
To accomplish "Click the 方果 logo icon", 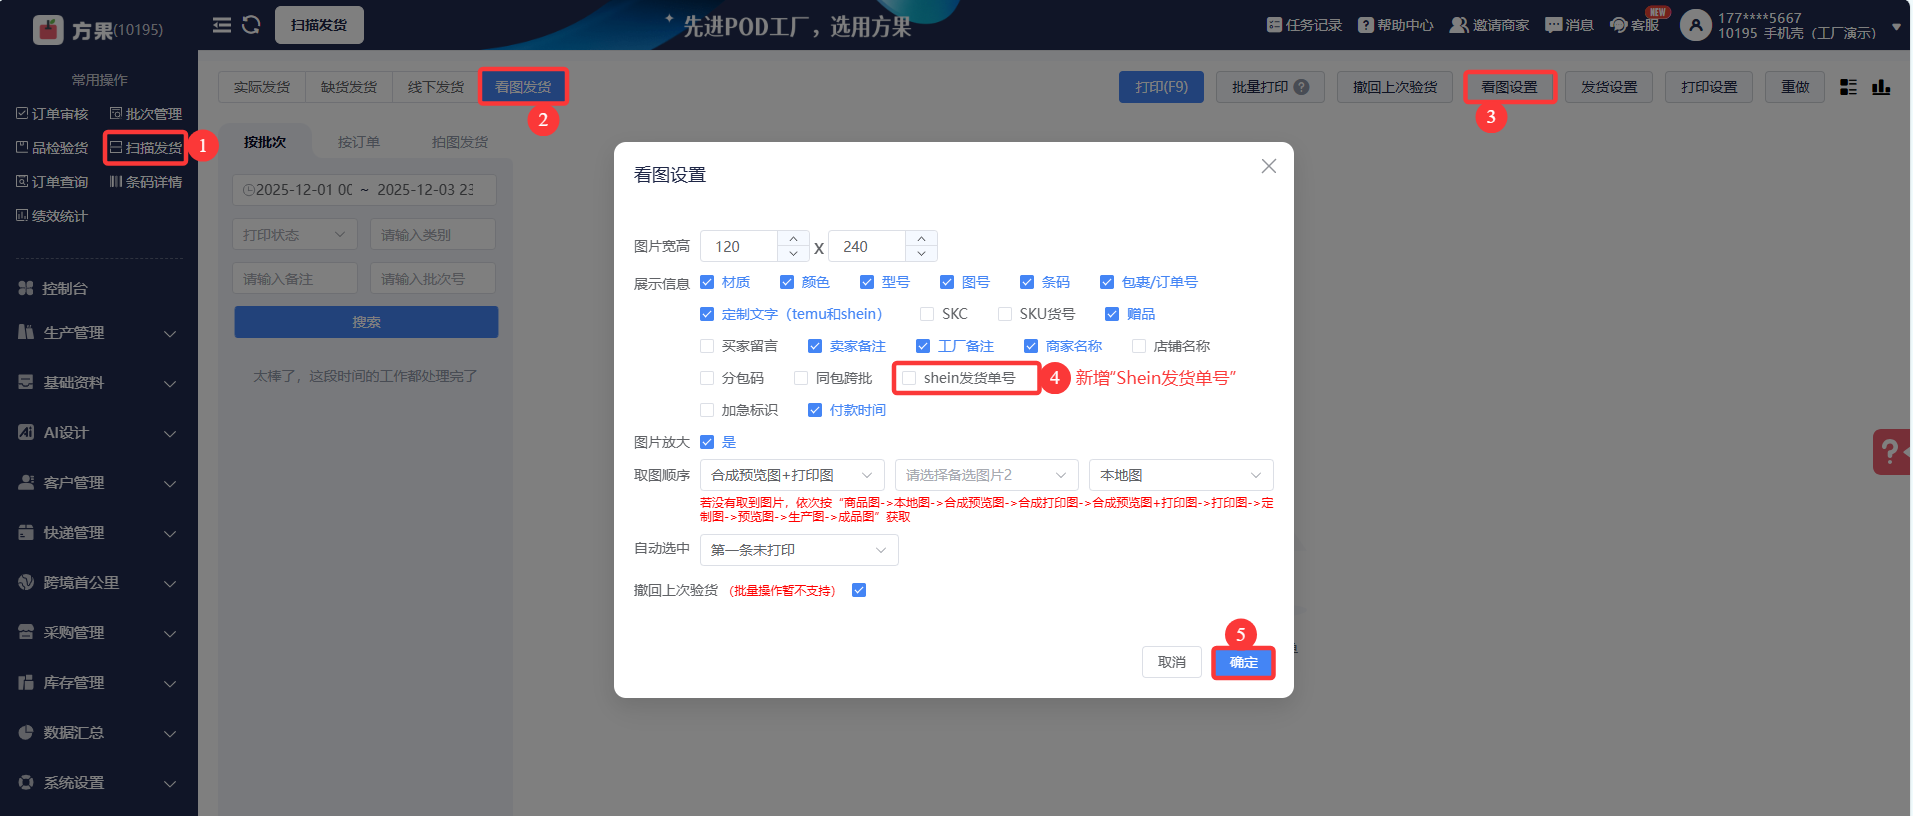I will pyautogui.click(x=48, y=30).
